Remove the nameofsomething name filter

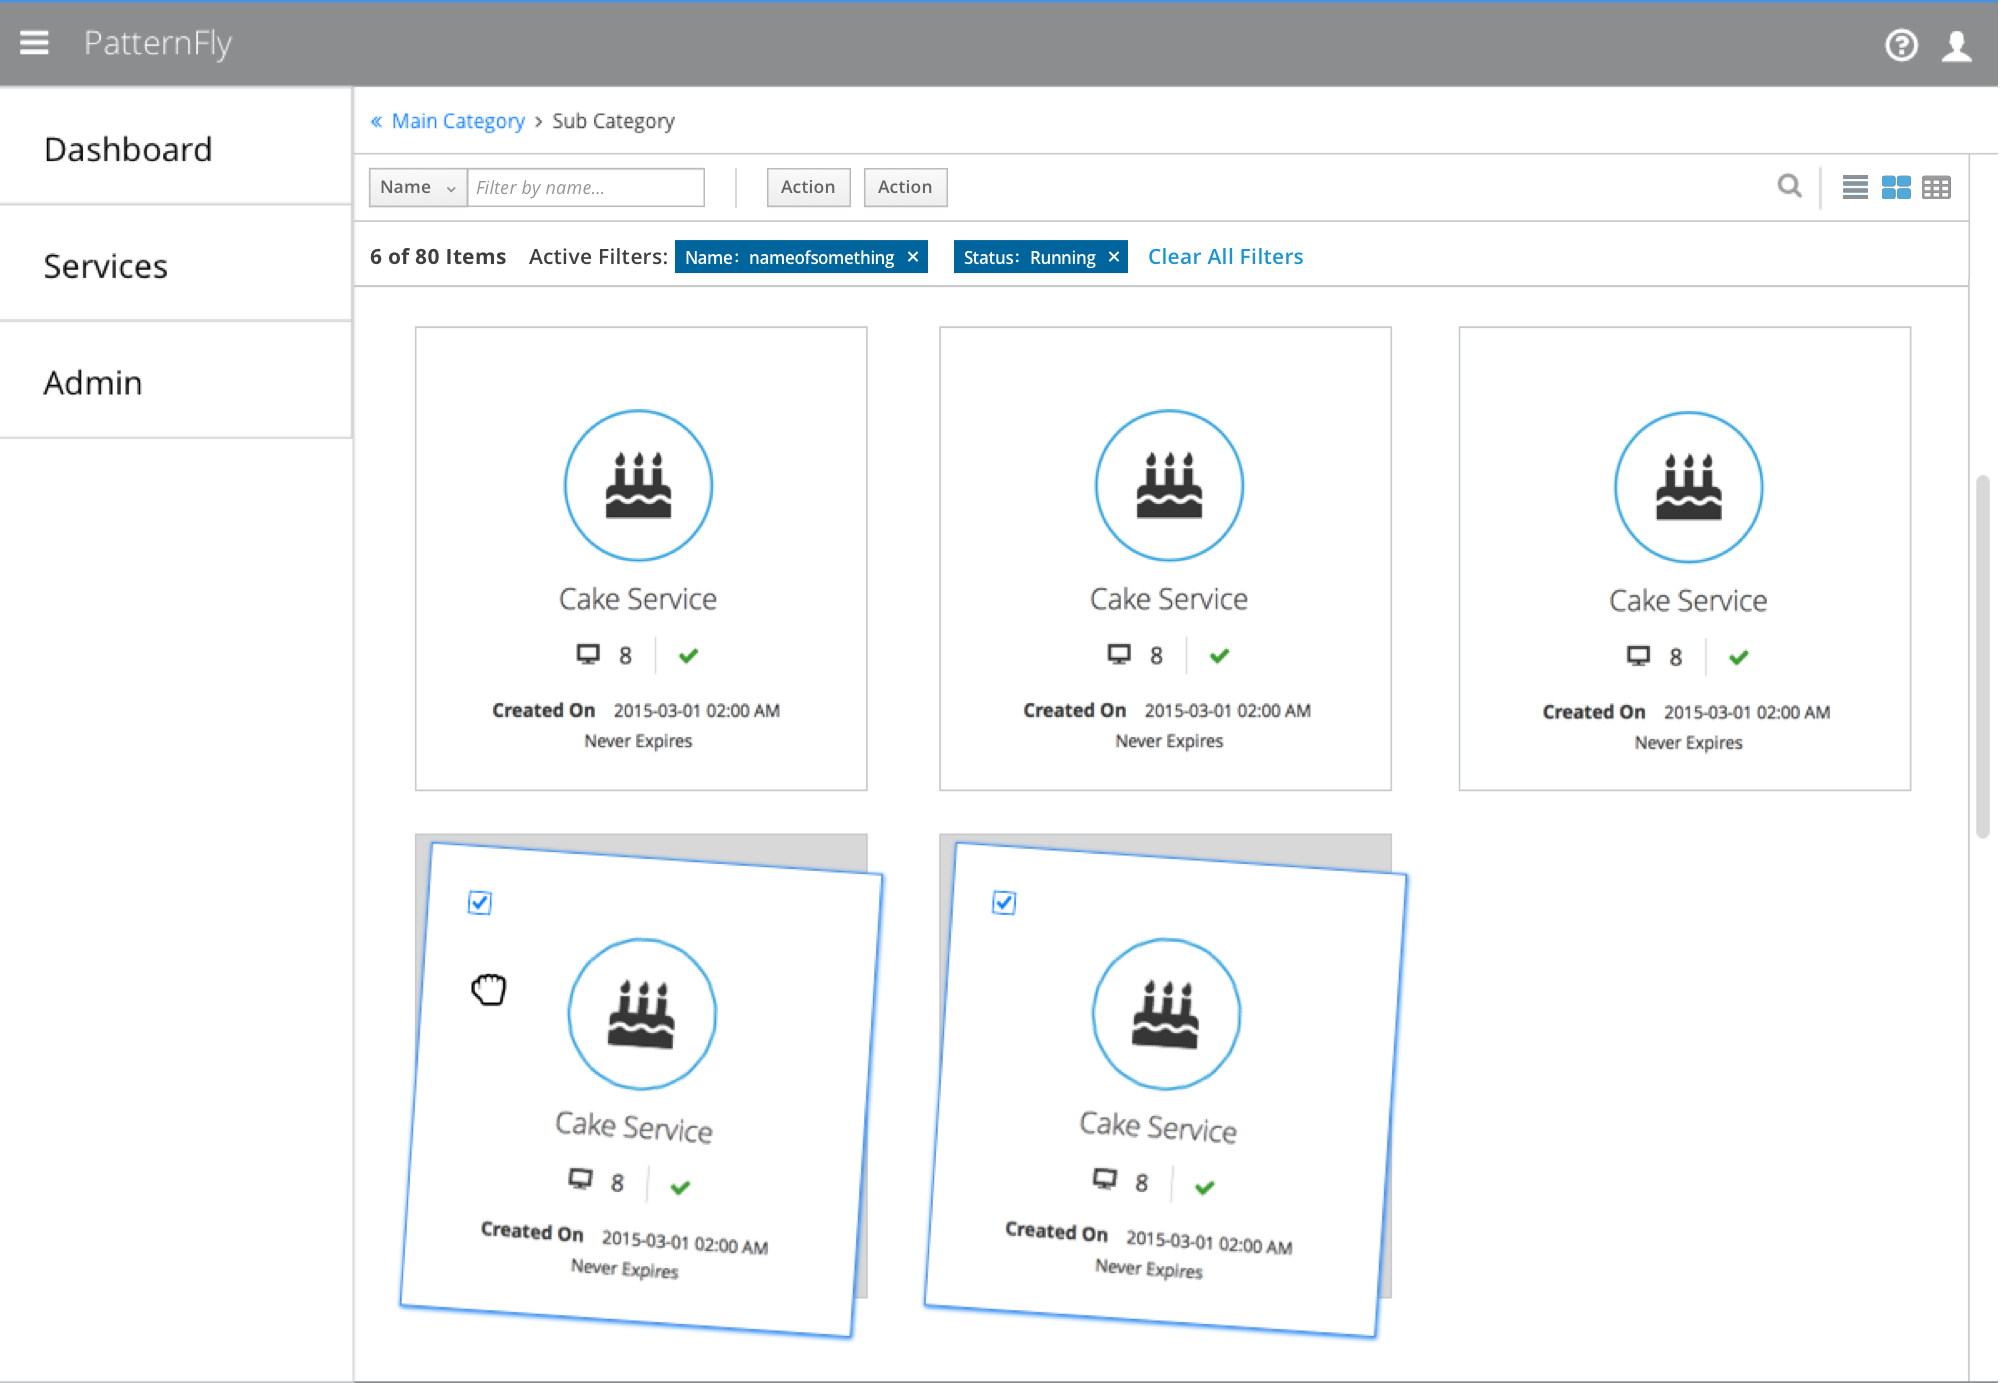coord(913,257)
